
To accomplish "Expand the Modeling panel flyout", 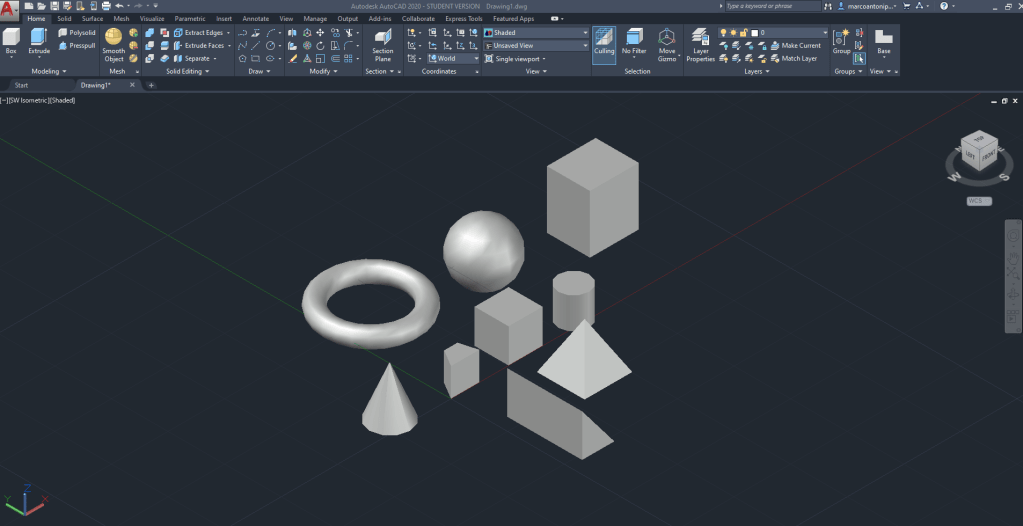I will 47,72.
